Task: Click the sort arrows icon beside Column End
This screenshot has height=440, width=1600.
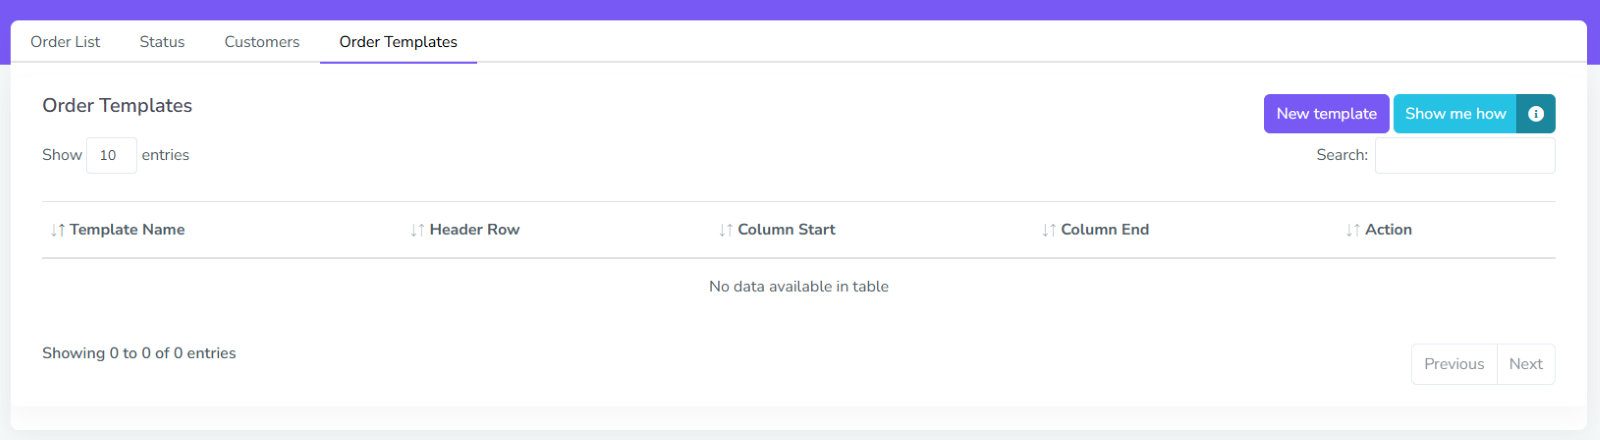Action: pos(1048,230)
